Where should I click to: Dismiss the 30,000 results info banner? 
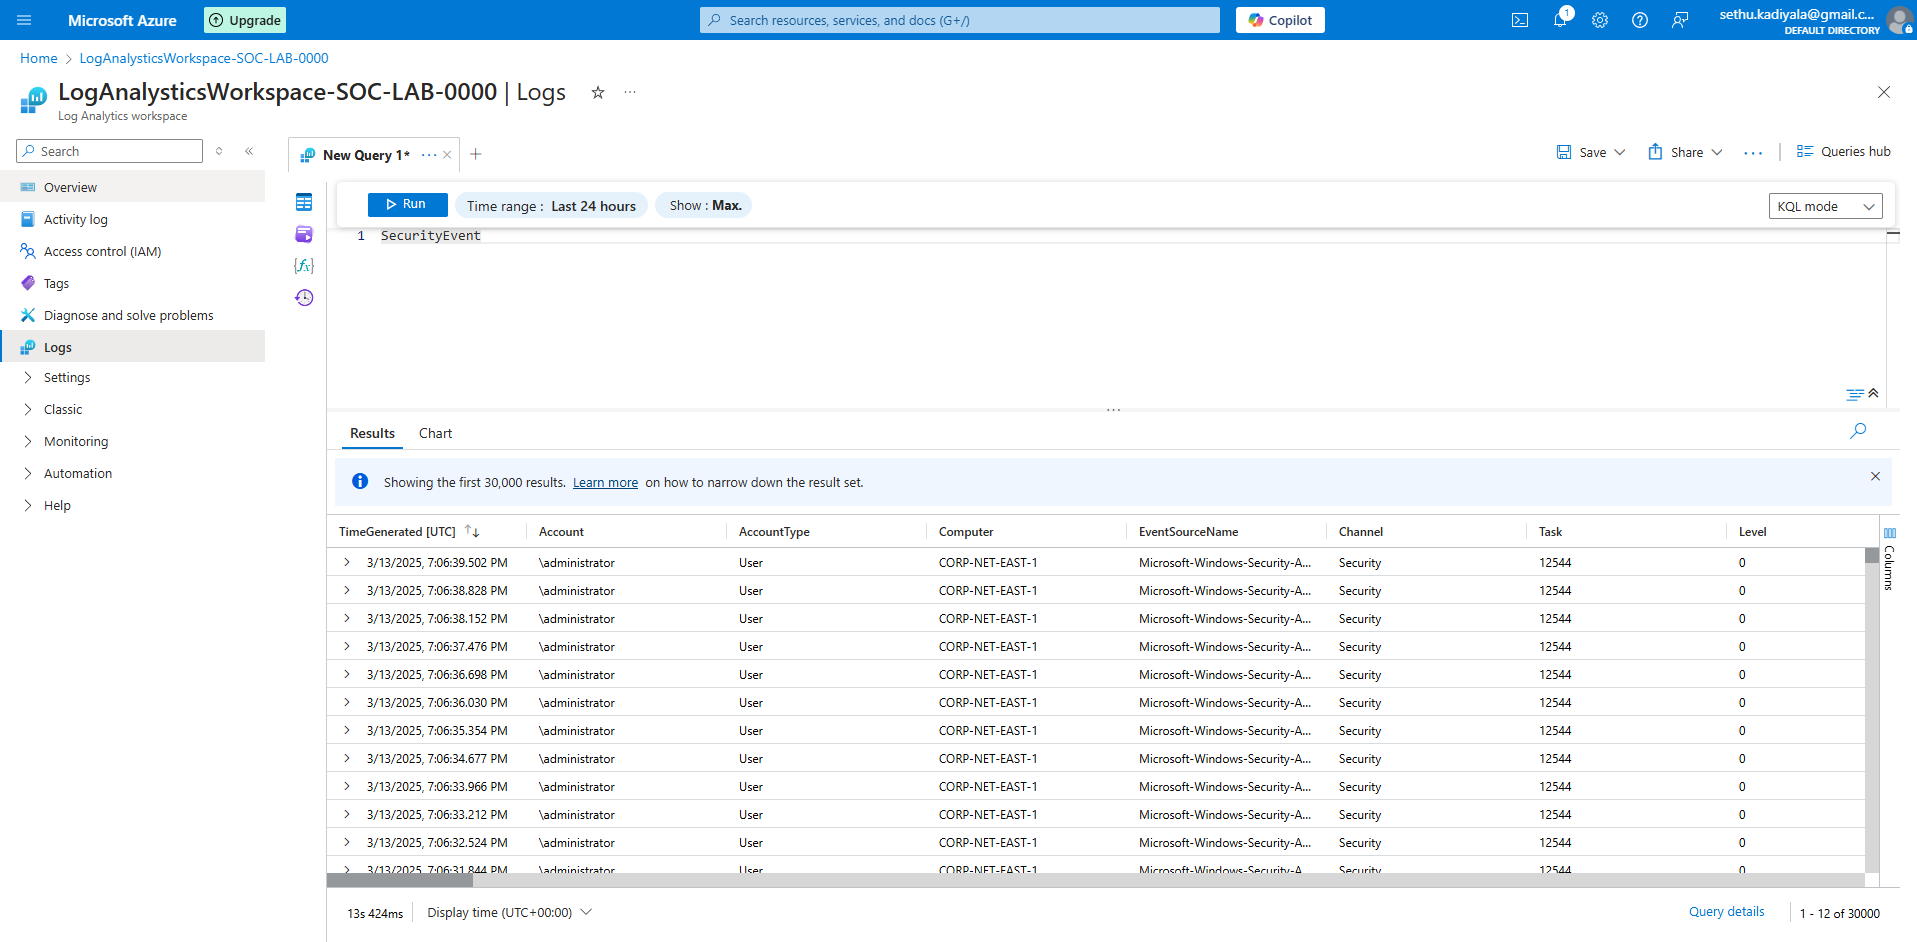1875,476
